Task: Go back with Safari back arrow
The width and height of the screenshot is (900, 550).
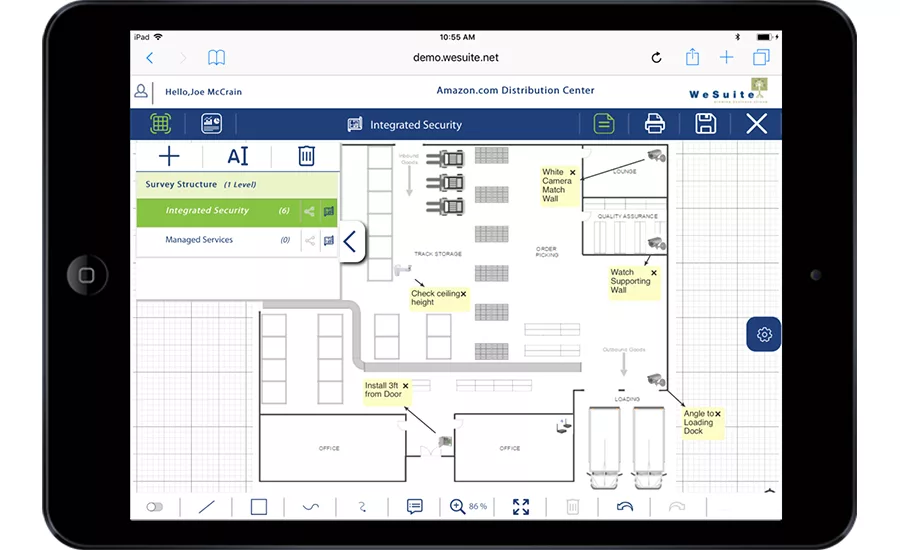Action: click(150, 58)
